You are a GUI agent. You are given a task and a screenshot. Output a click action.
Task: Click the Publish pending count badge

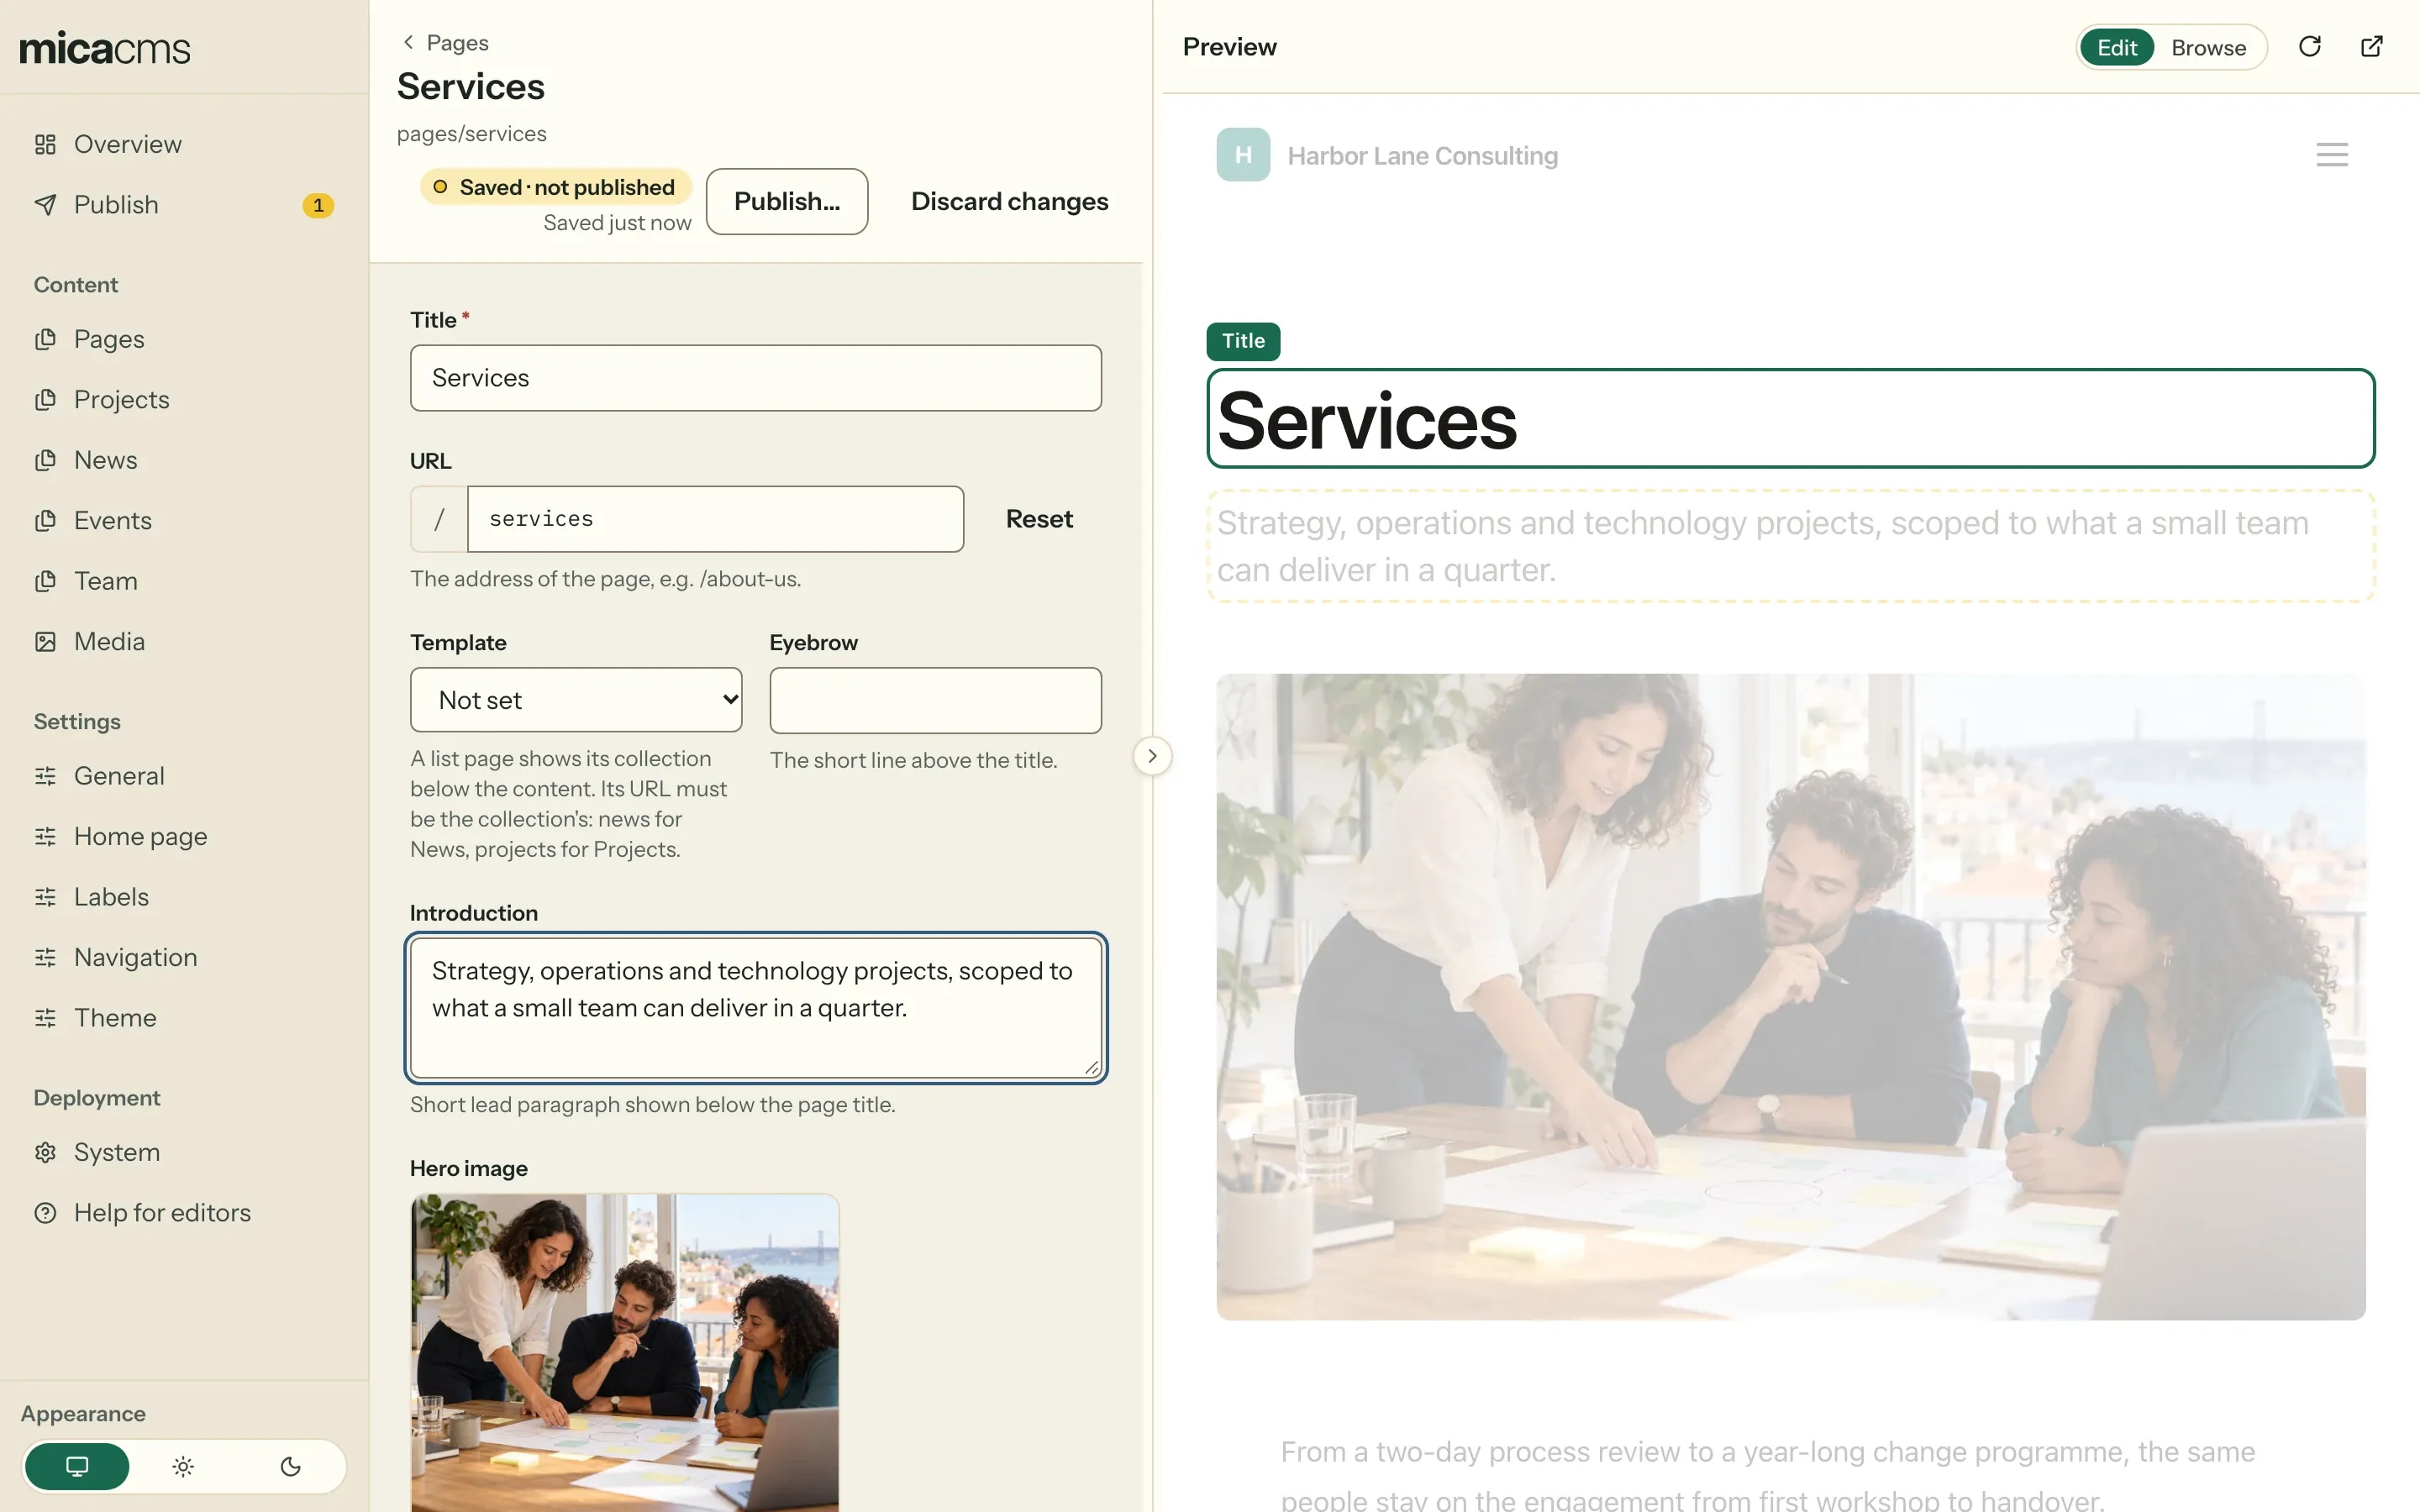tap(318, 205)
